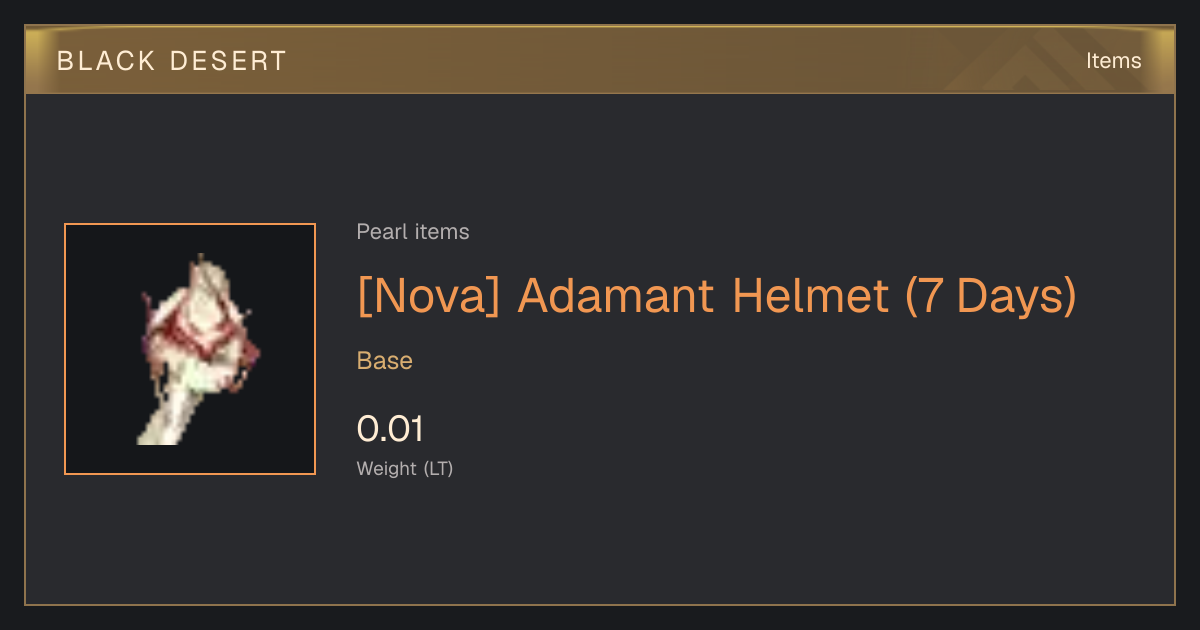This screenshot has width=1200, height=630.
Task: Click the word [Nova] in the title
Action: click(x=428, y=295)
